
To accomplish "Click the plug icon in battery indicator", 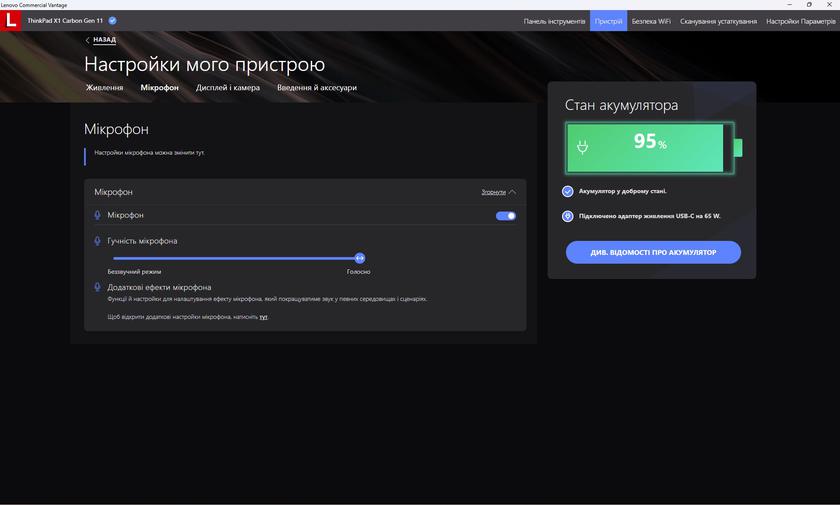I will [583, 147].
